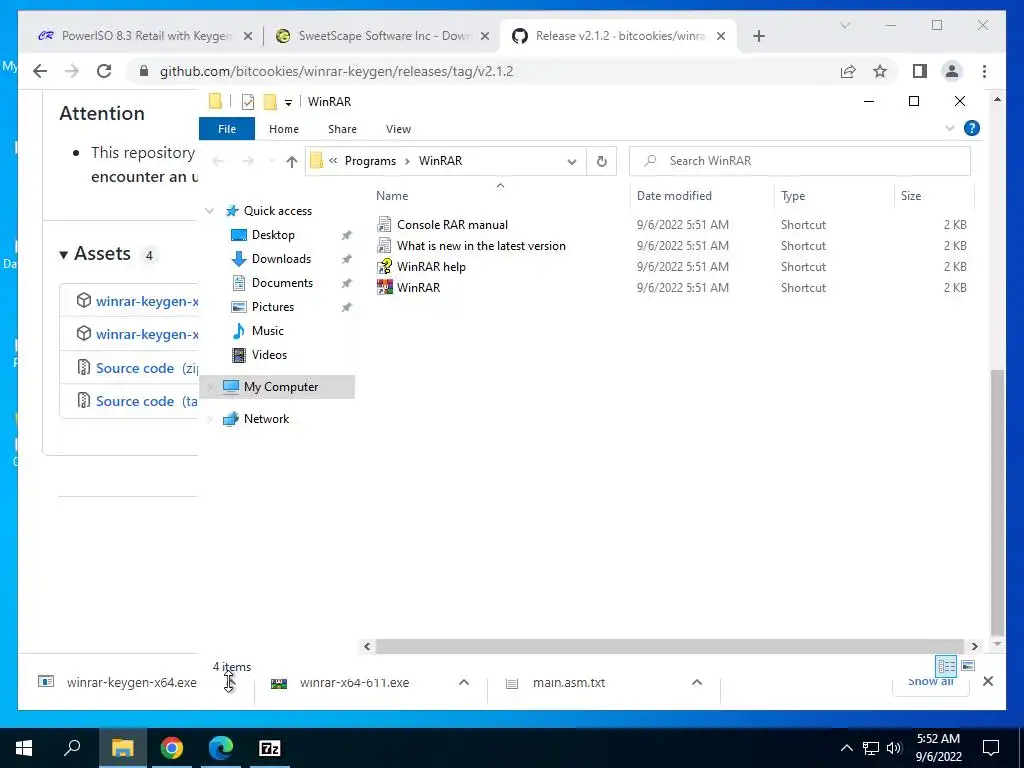Click the Search WinRAR field
The width and height of the screenshot is (1024, 768).
pyautogui.click(x=800, y=161)
